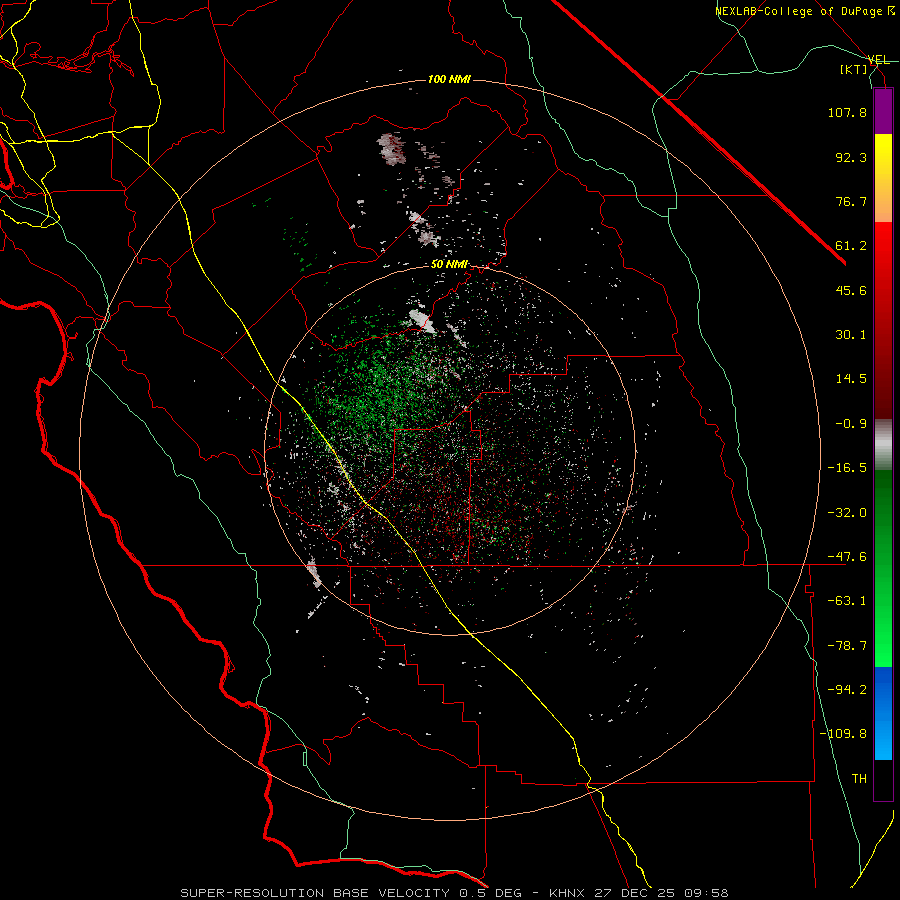Click the black TH segment of color bar
Viewport: 900px width, 900px height.
pos(883,780)
